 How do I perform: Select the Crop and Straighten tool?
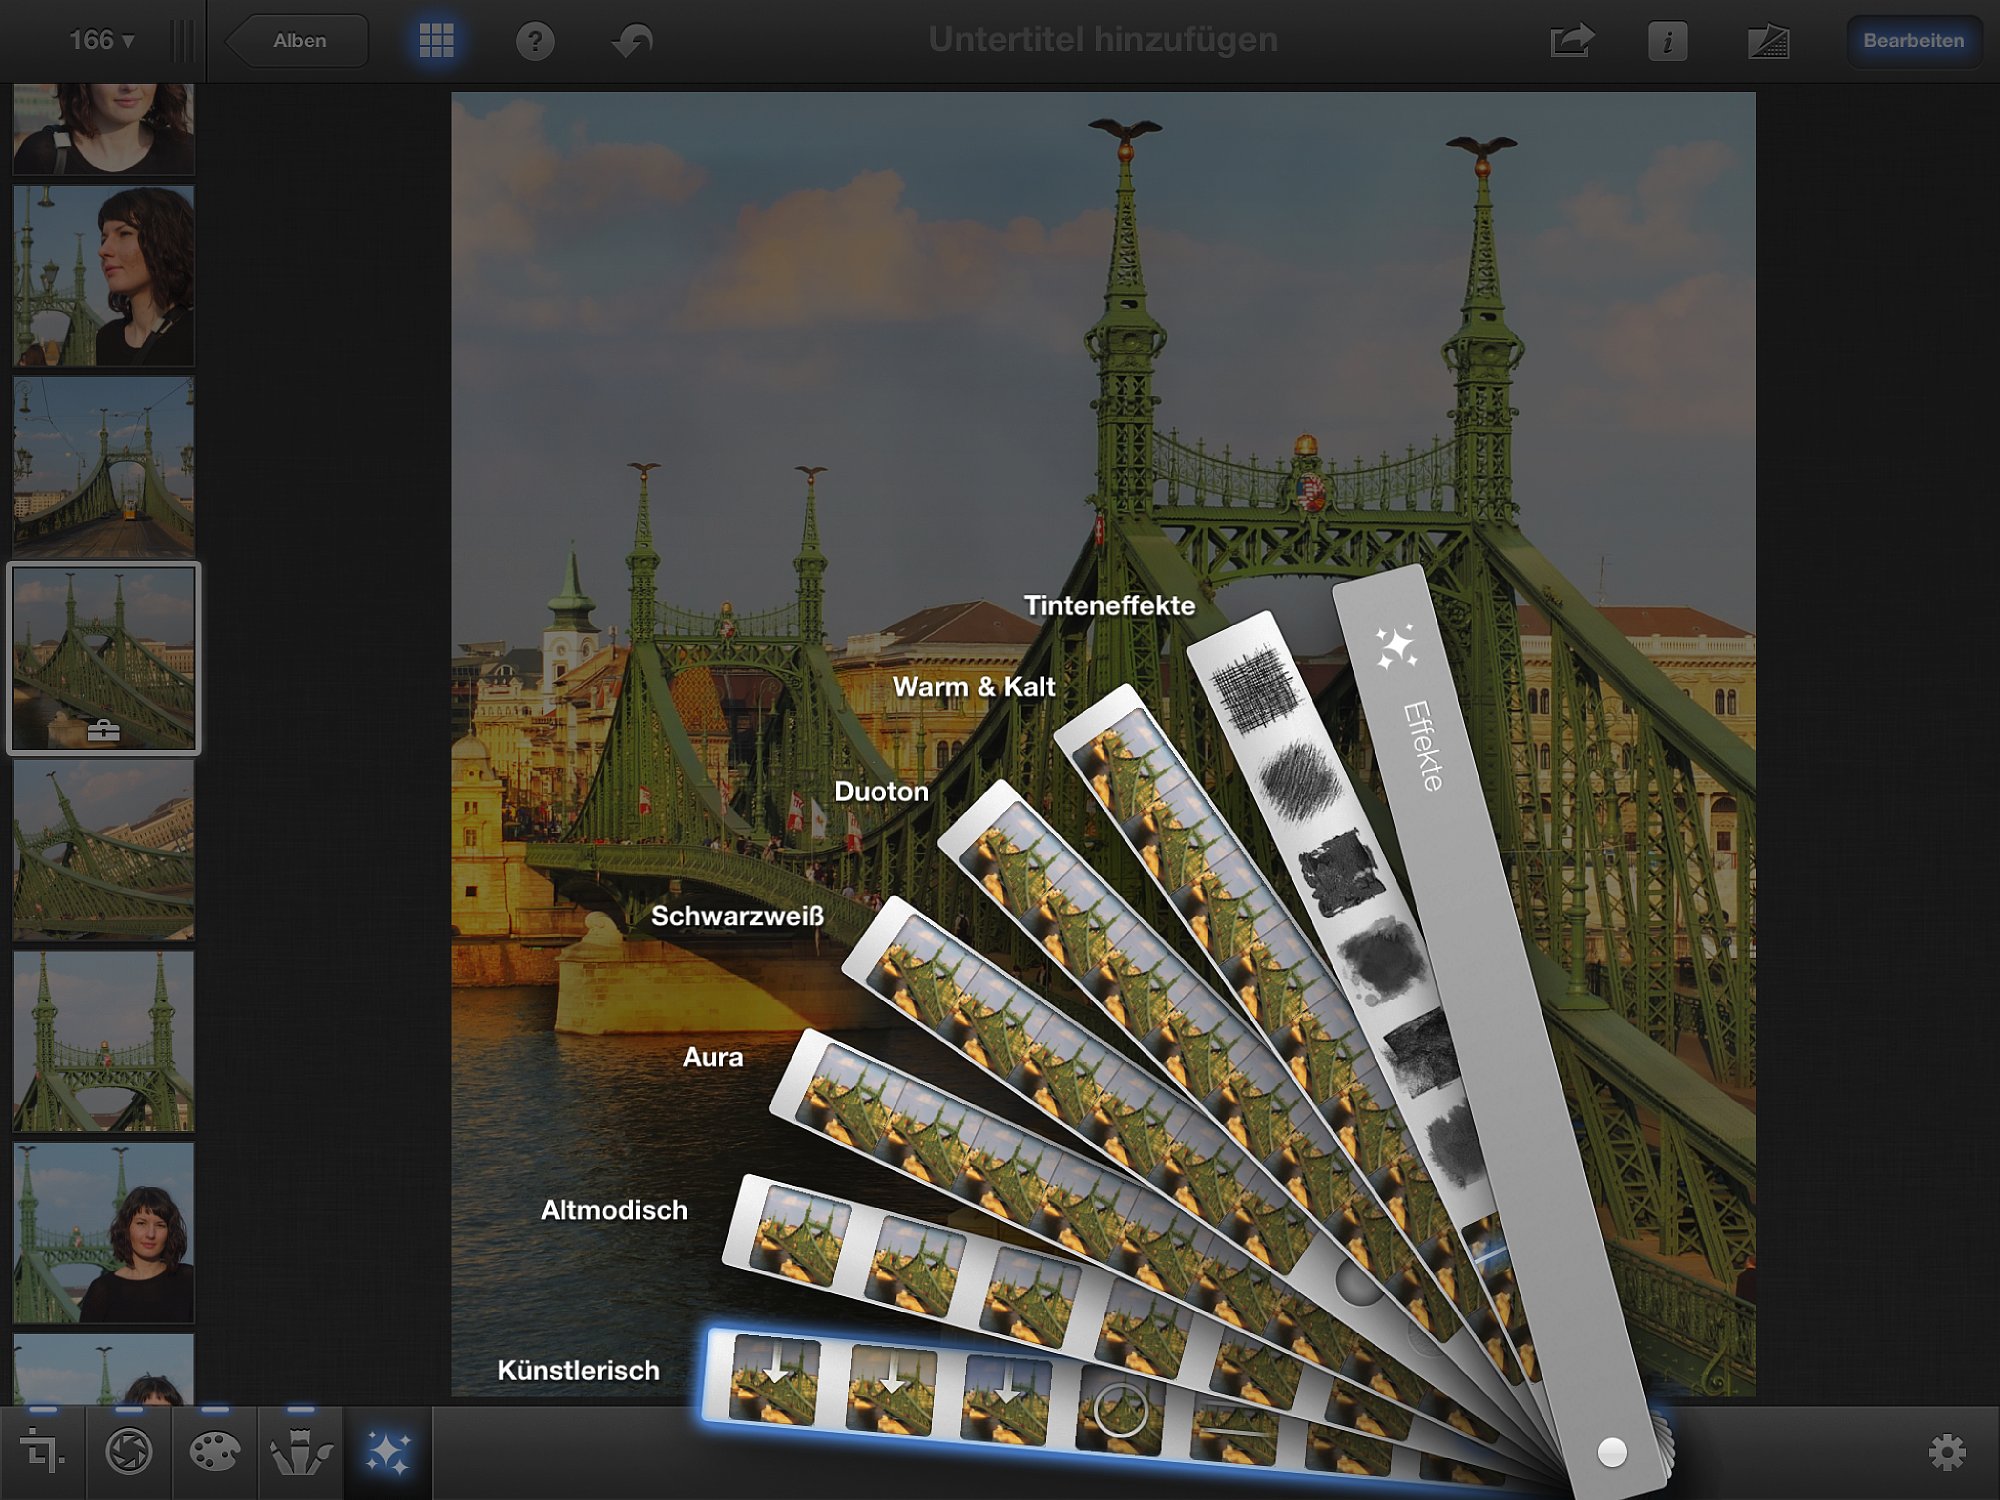pos(43,1452)
